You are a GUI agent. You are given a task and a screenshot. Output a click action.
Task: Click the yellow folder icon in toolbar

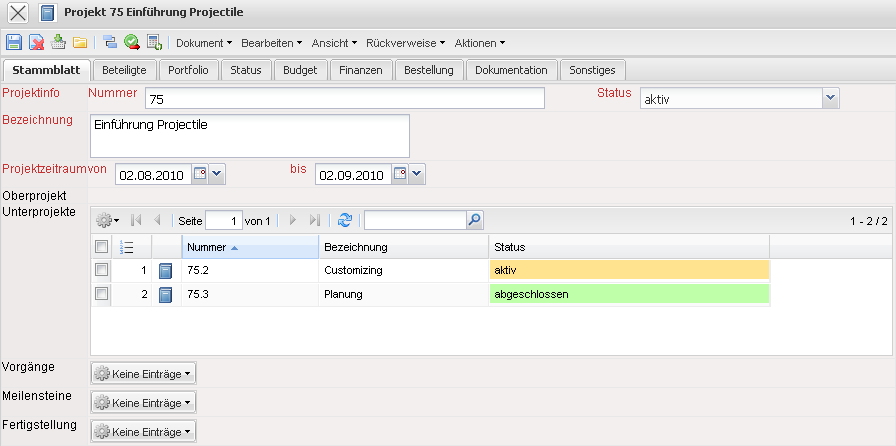[x=80, y=42]
